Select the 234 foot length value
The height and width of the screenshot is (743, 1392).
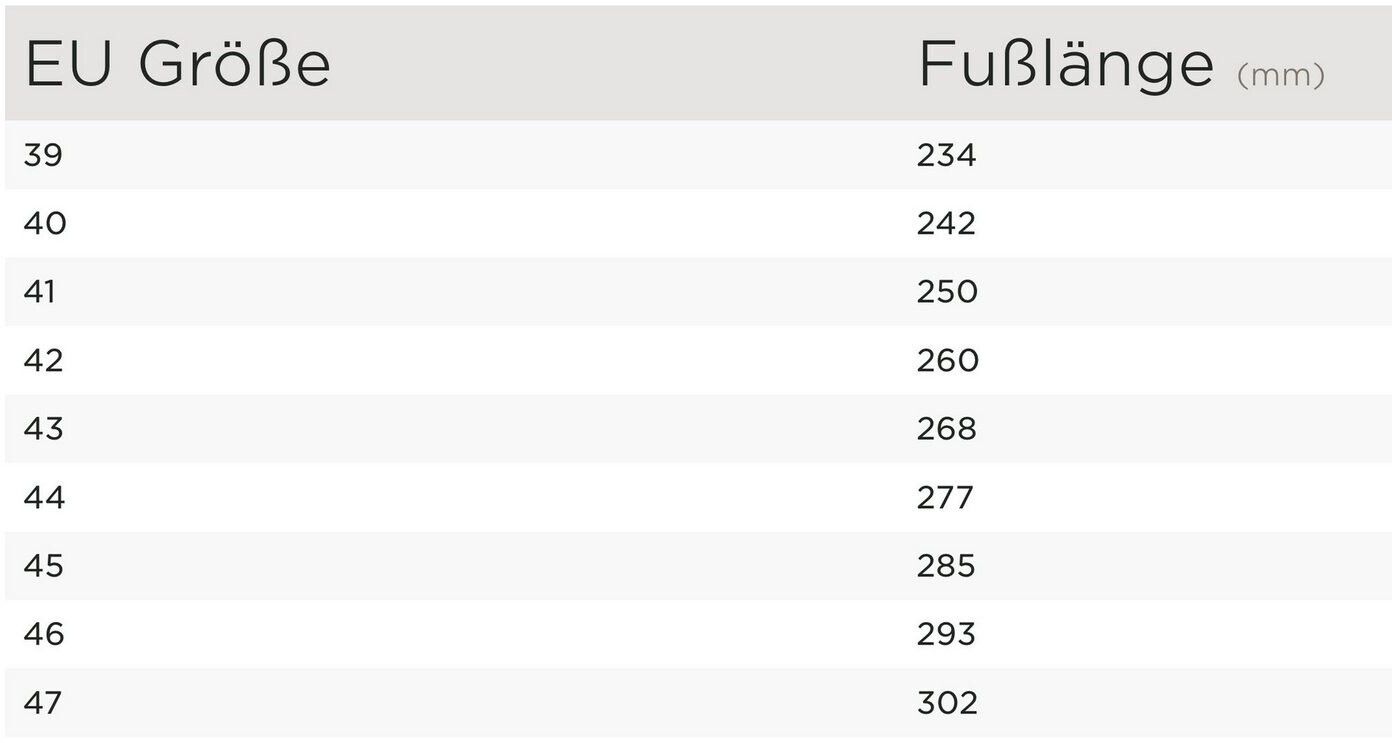coord(946,155)
